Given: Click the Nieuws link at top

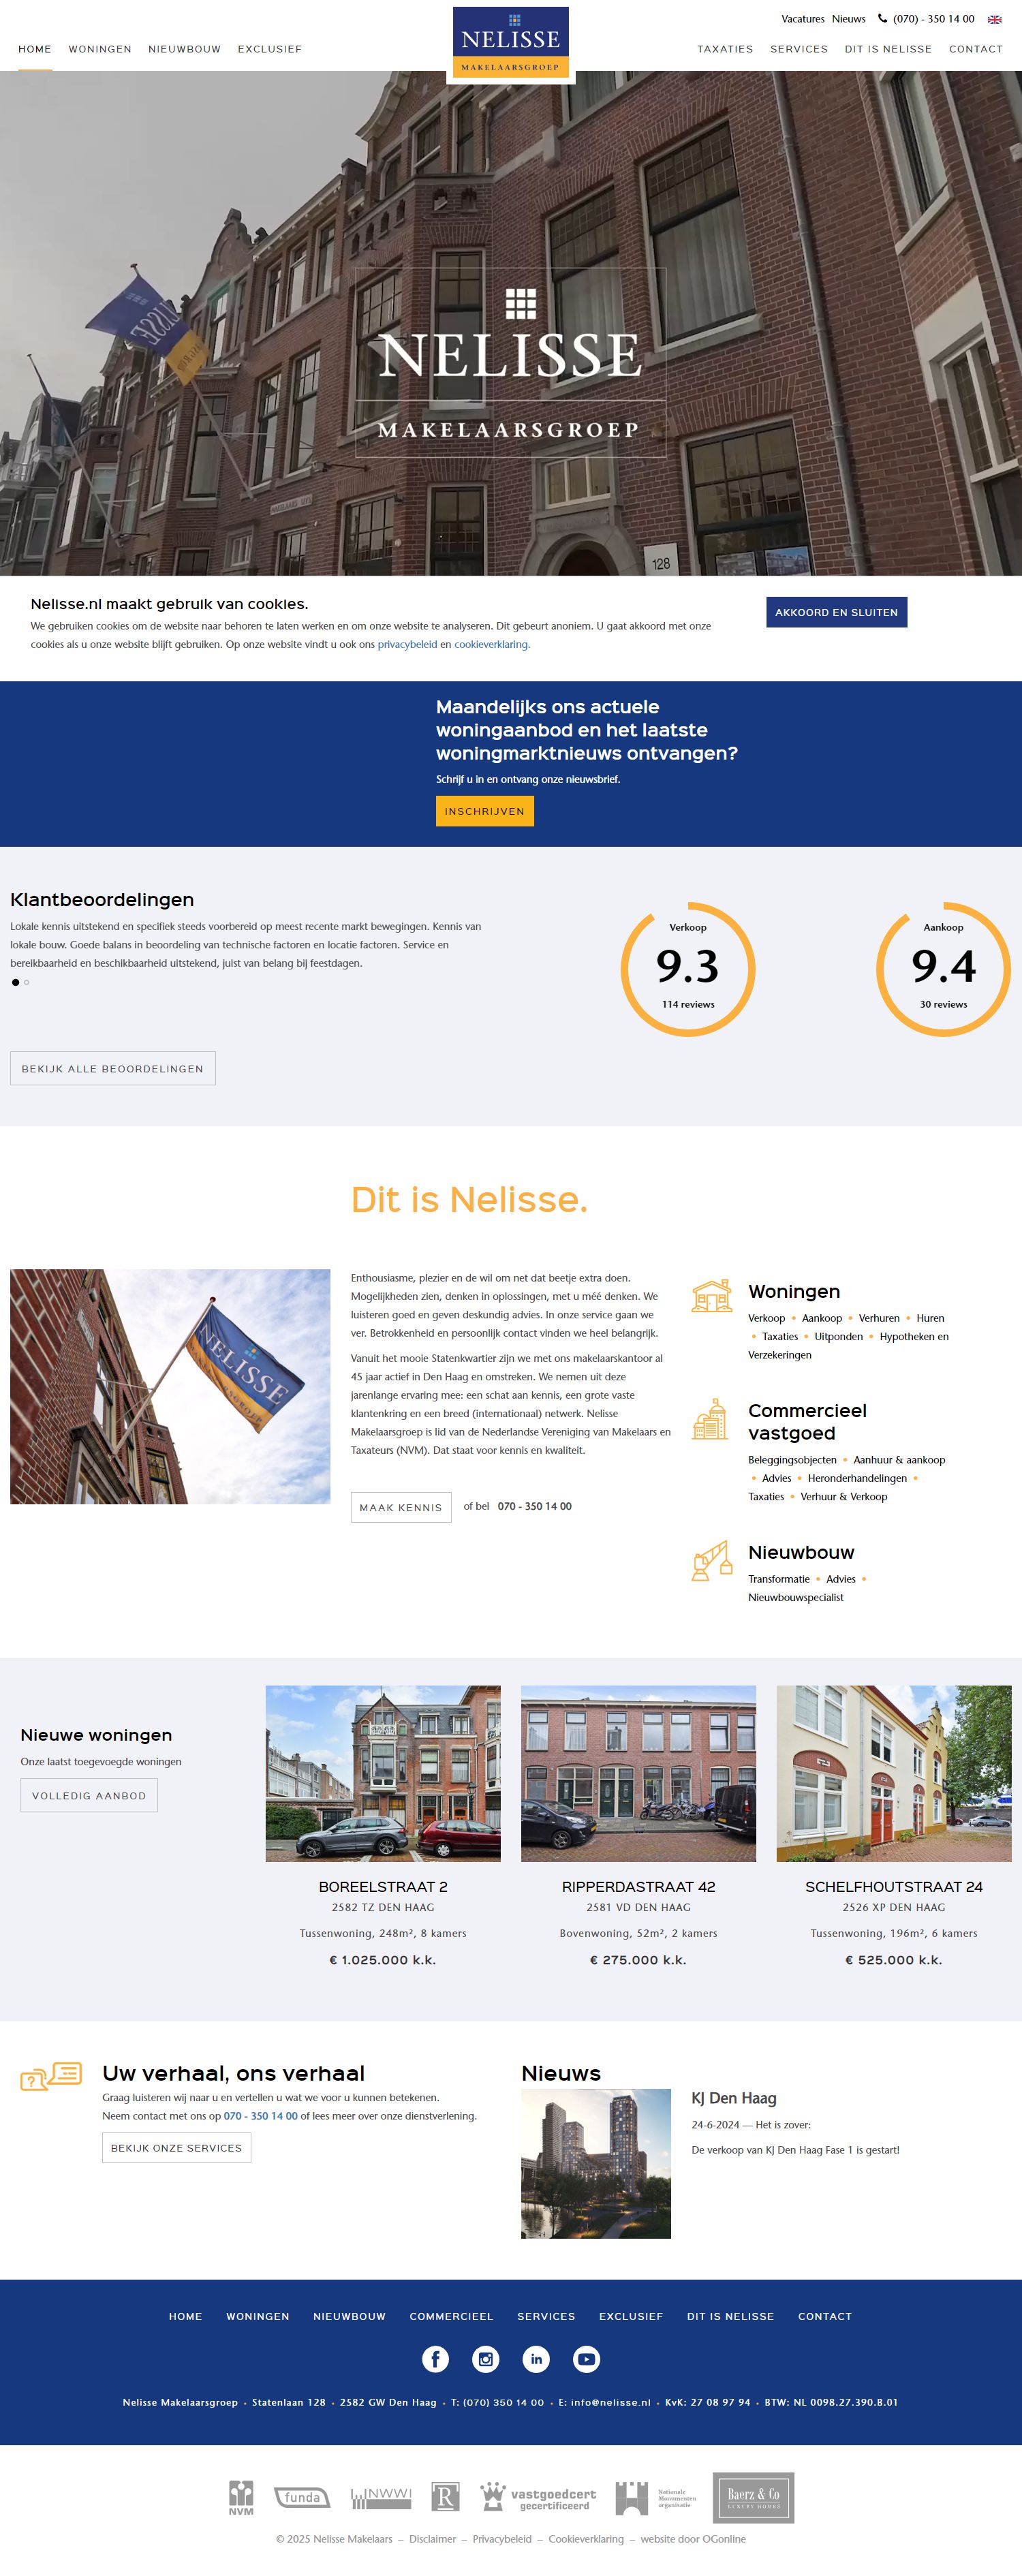Looking at the screenshot, I should (849, 19).
